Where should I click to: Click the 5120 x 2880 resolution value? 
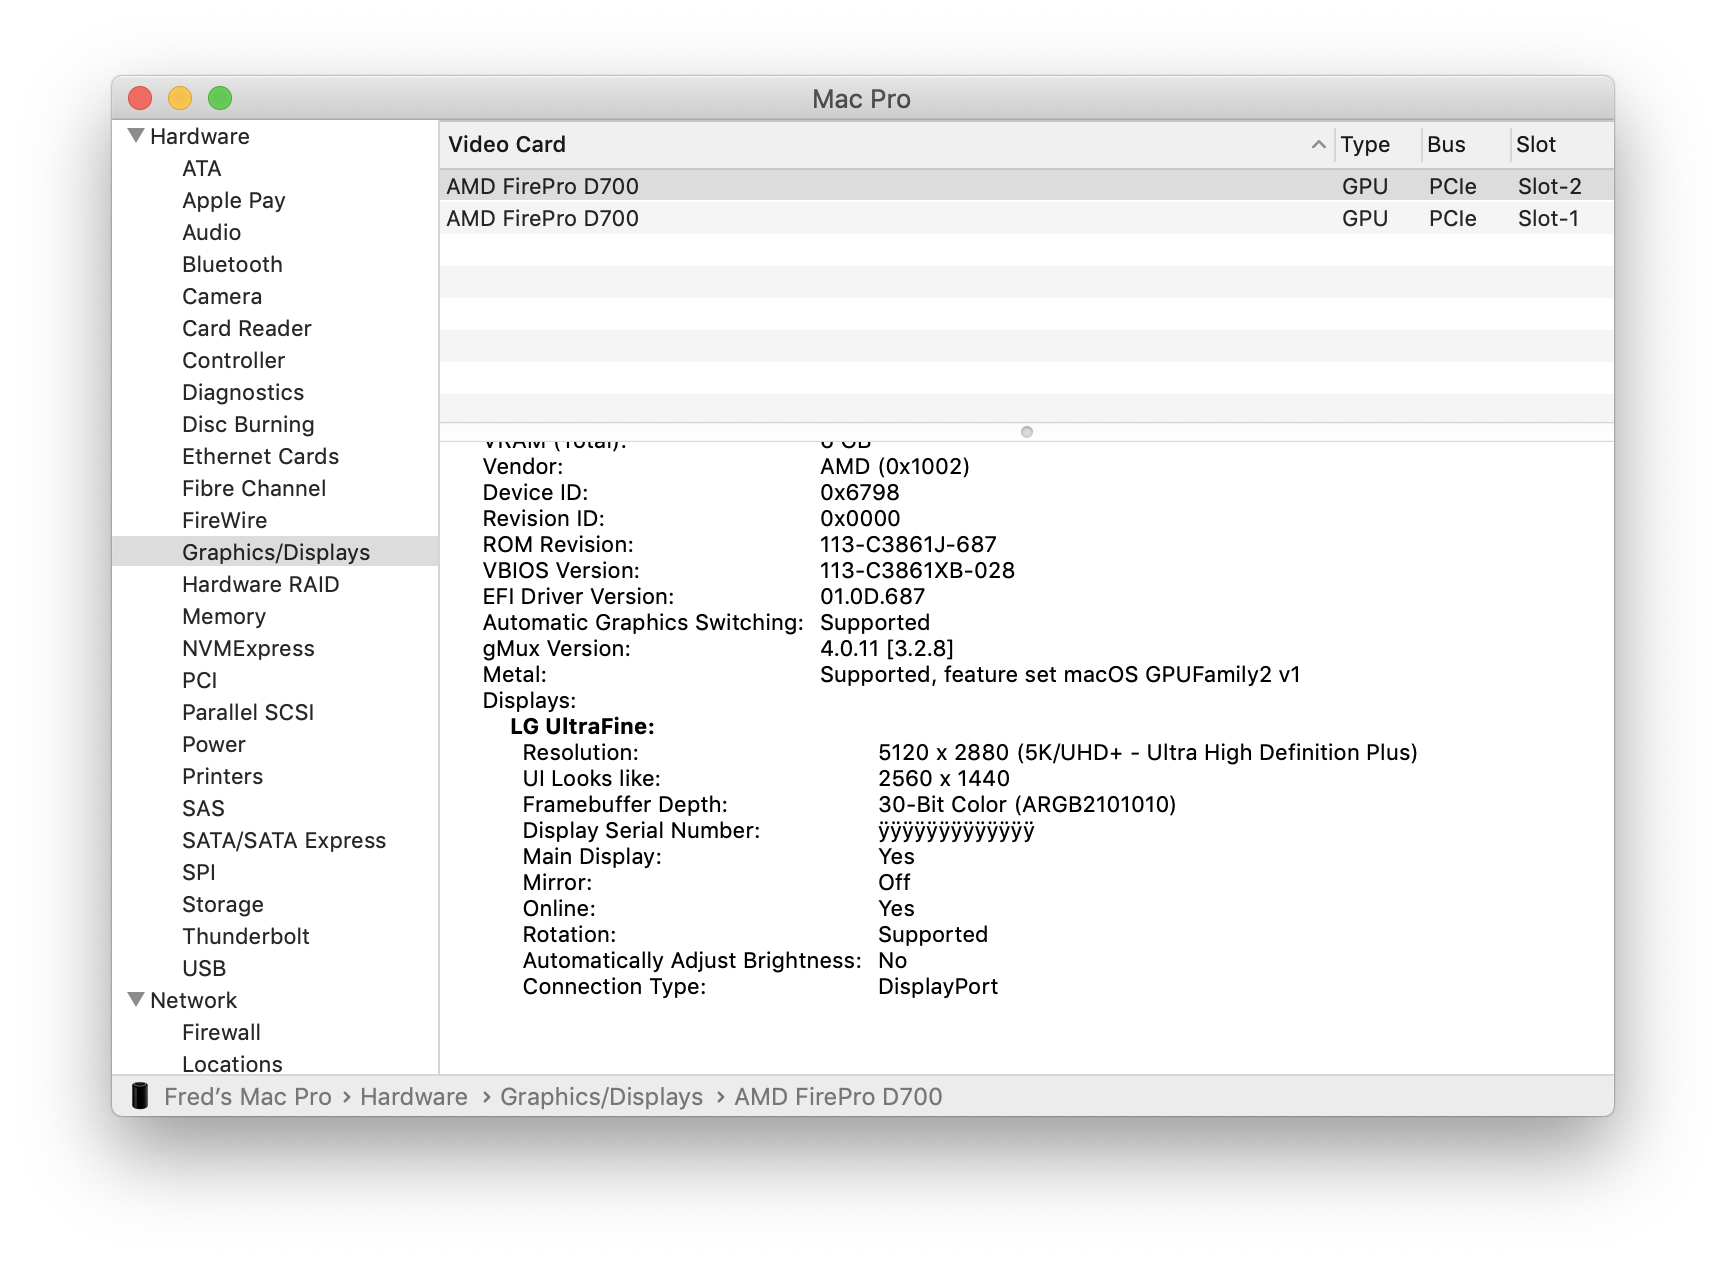(1148, 752)
